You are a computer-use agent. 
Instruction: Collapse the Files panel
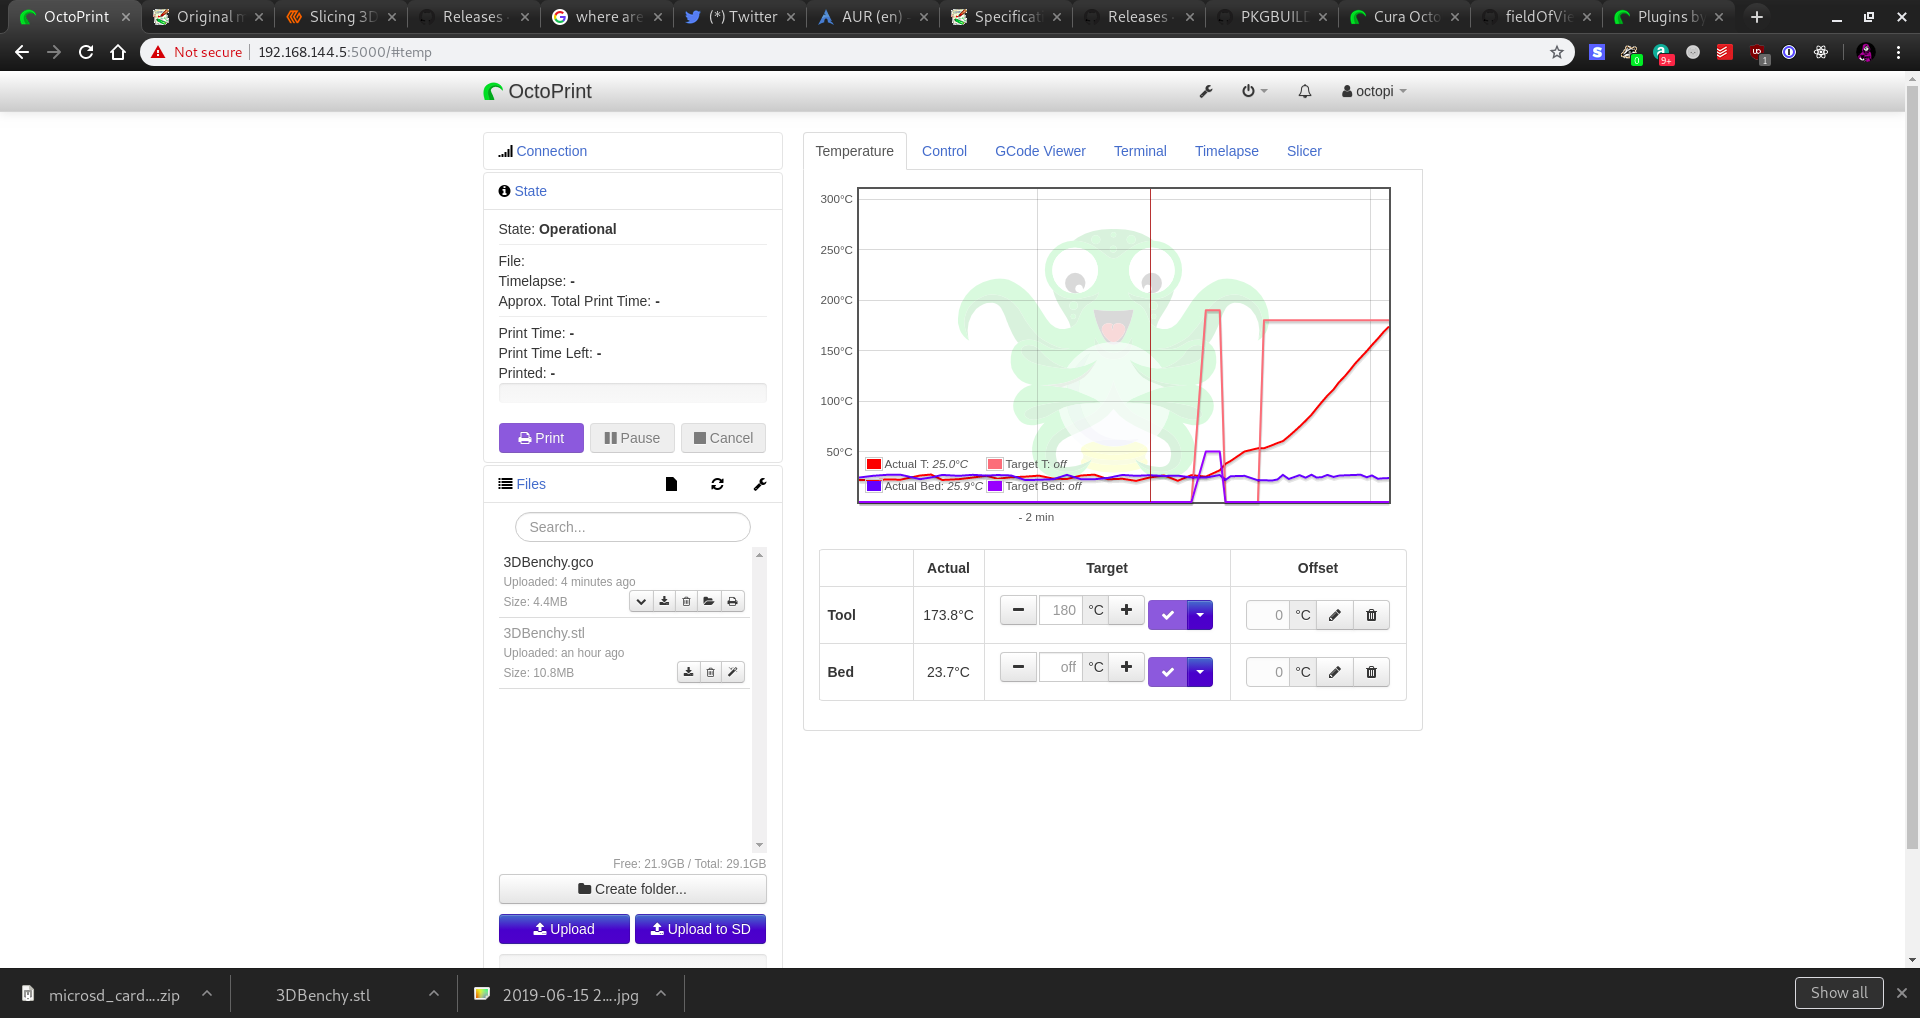click(530, 484)
